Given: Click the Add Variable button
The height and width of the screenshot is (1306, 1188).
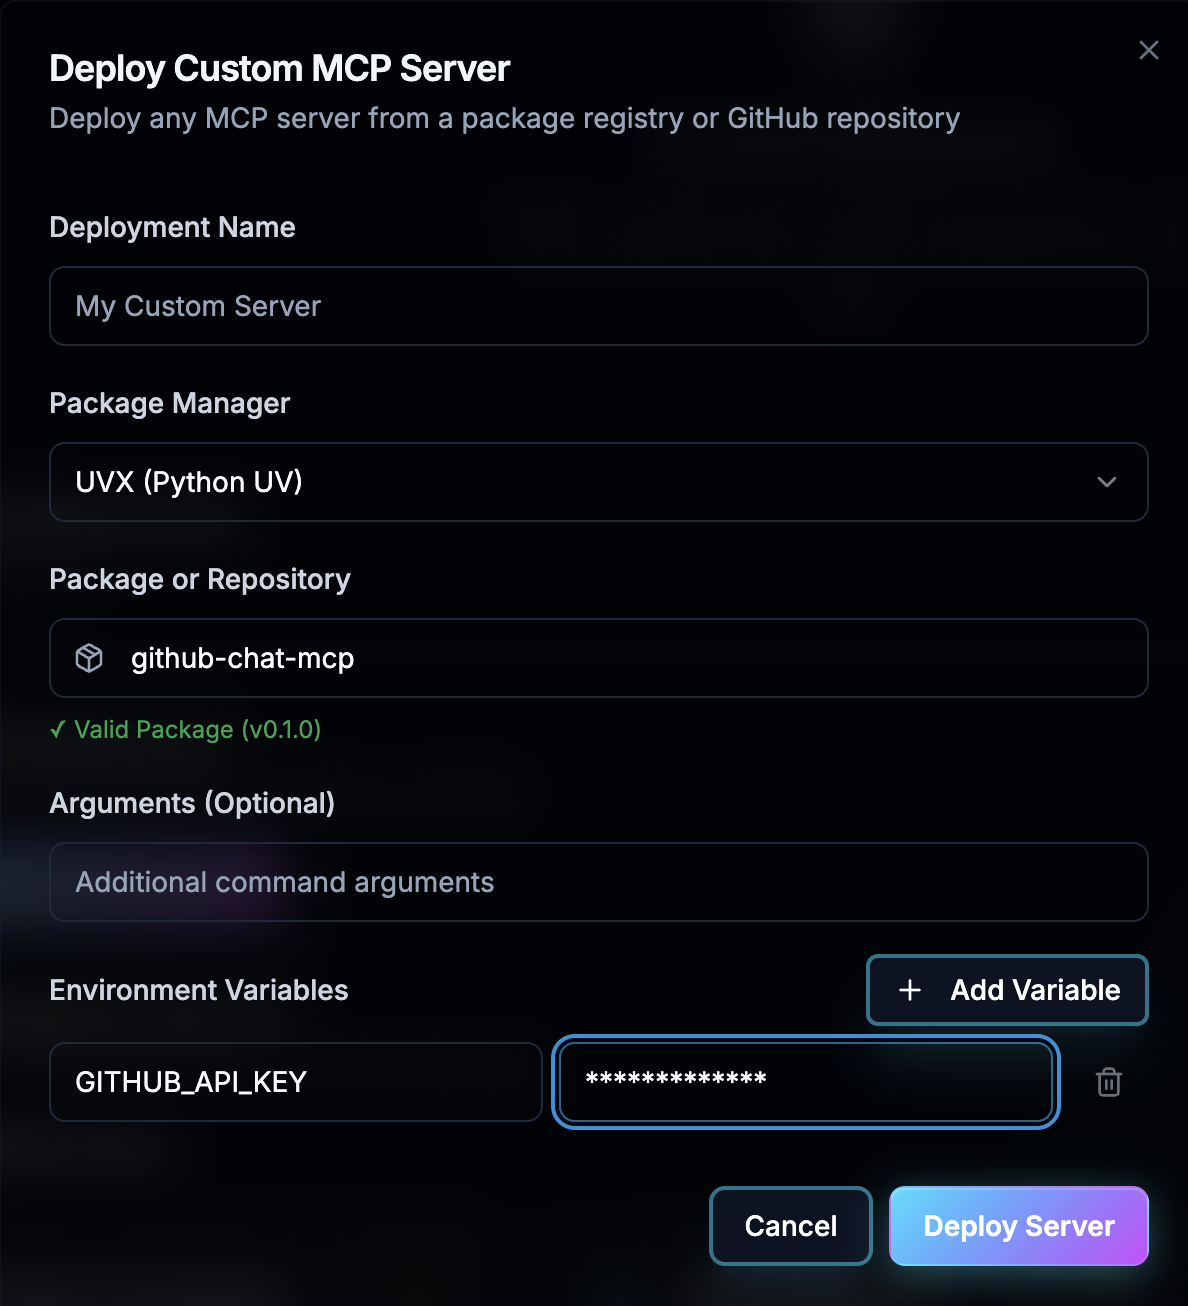Looking at the screenshot, I should point(1006,990).
